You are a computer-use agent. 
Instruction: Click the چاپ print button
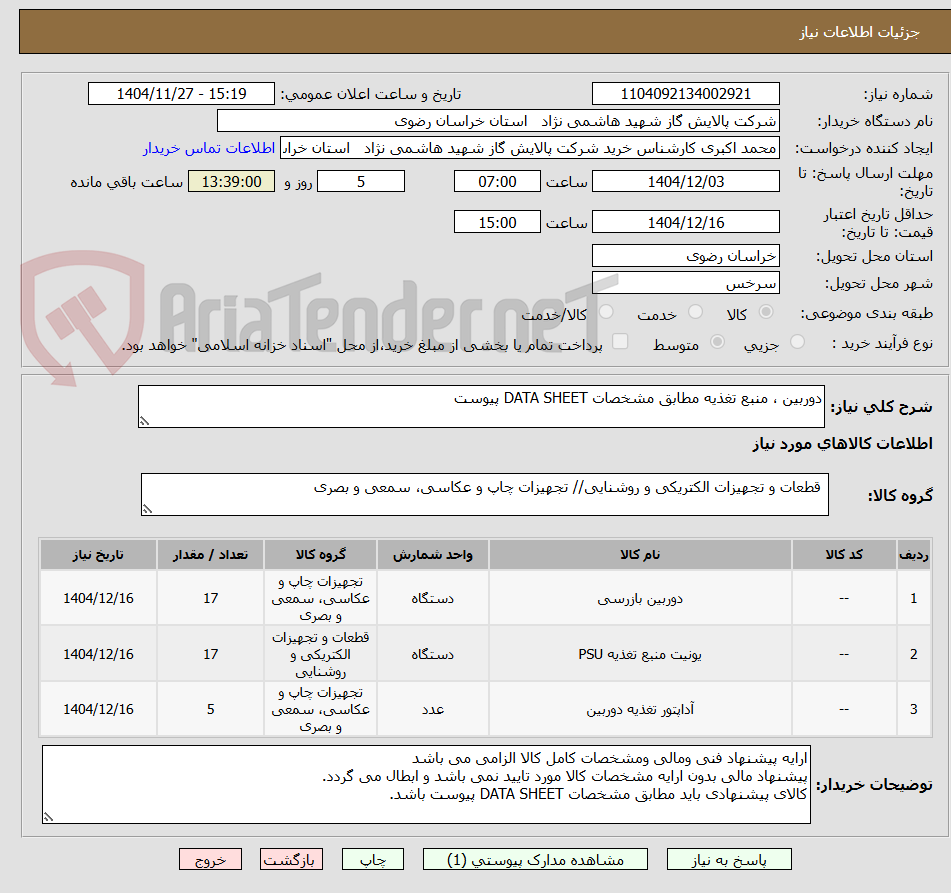click(x=373, y=860)
